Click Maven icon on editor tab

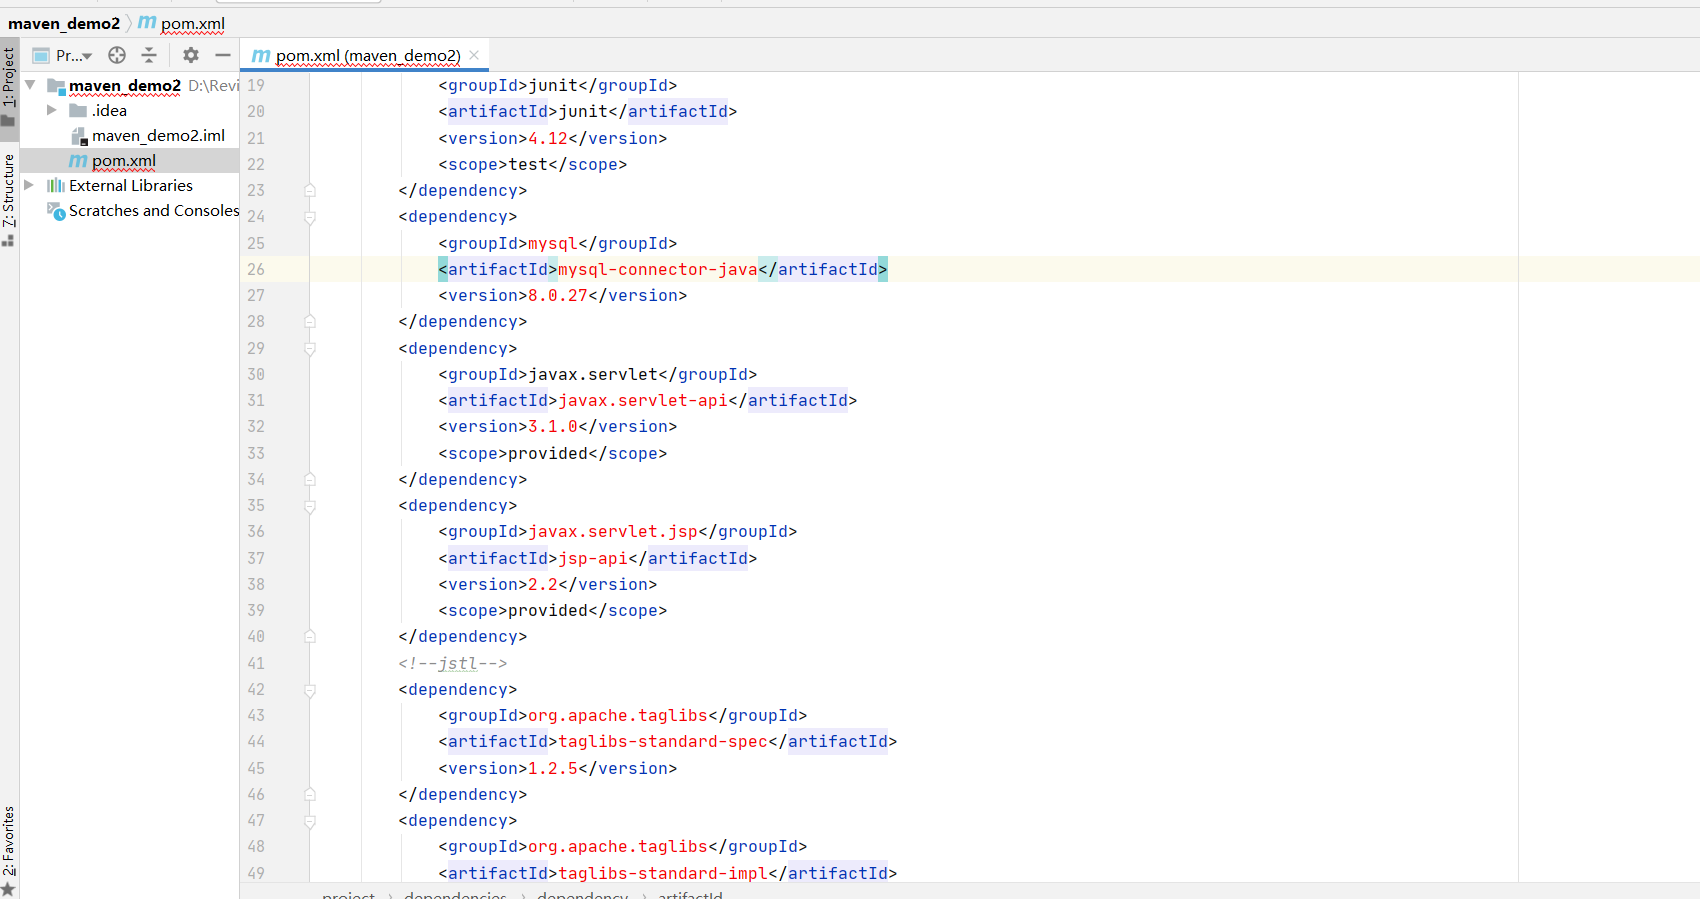coord(261,55)
